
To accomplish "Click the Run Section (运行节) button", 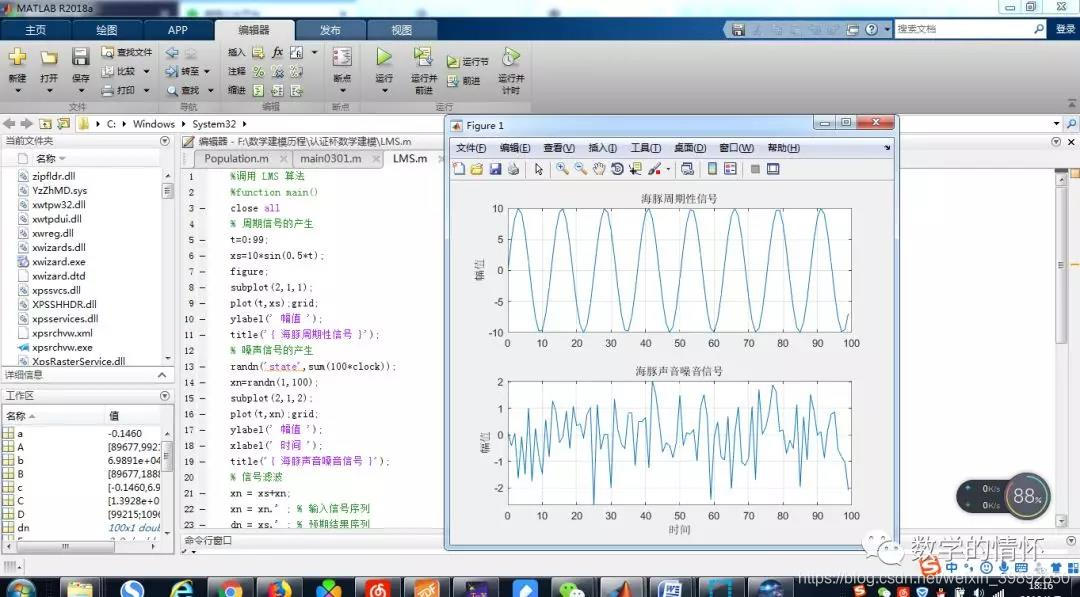I will 468,61.
